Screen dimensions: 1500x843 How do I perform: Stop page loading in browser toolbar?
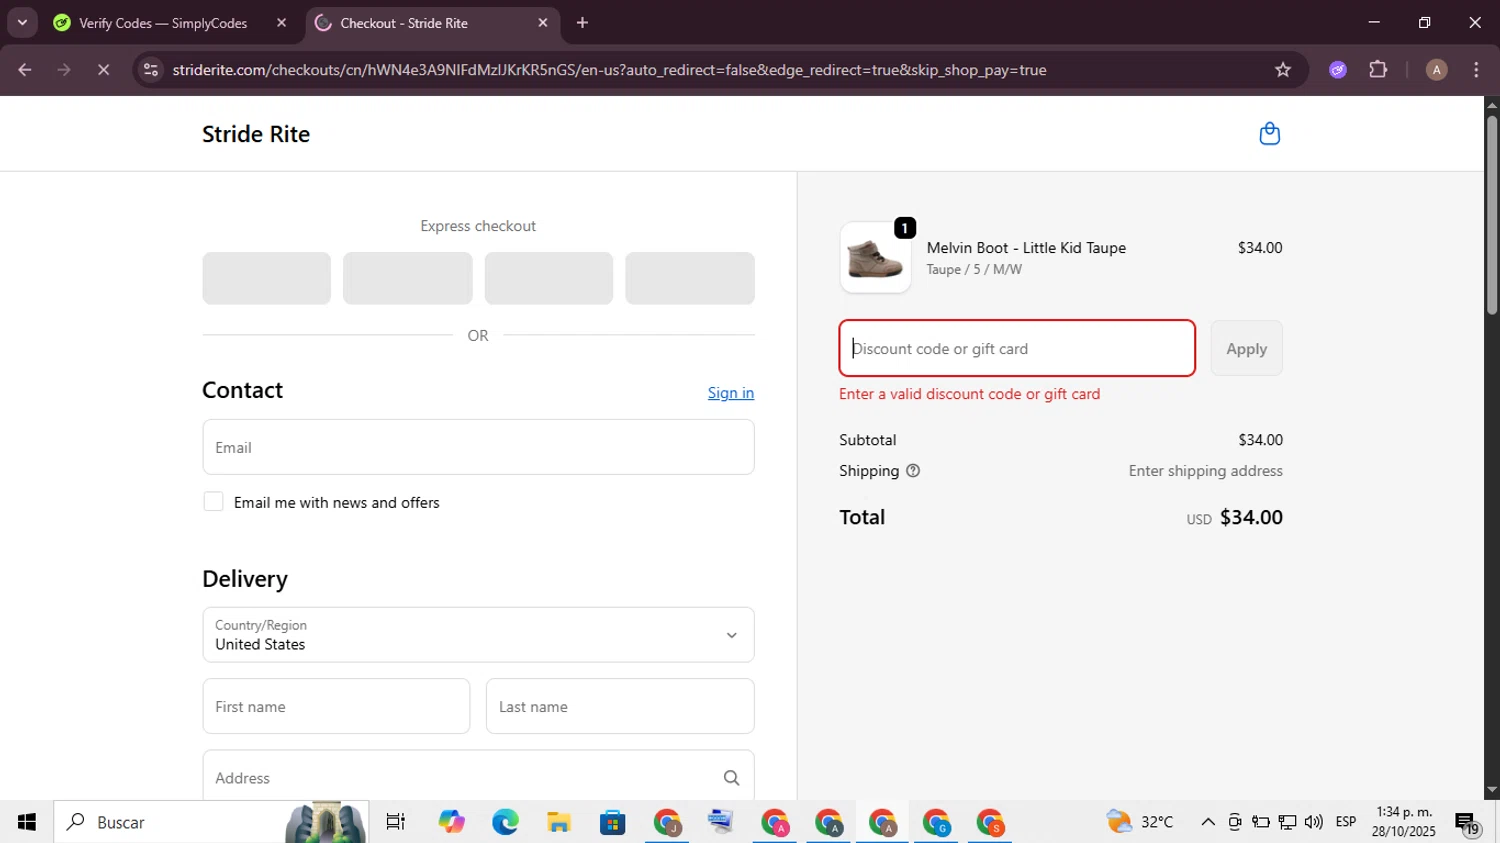pos(103,70)
